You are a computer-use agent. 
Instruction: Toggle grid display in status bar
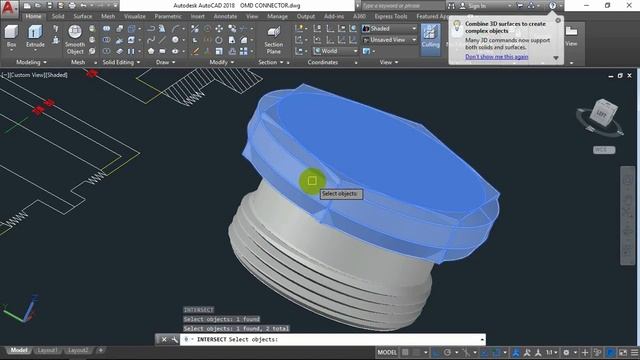(x=405, y=352)
